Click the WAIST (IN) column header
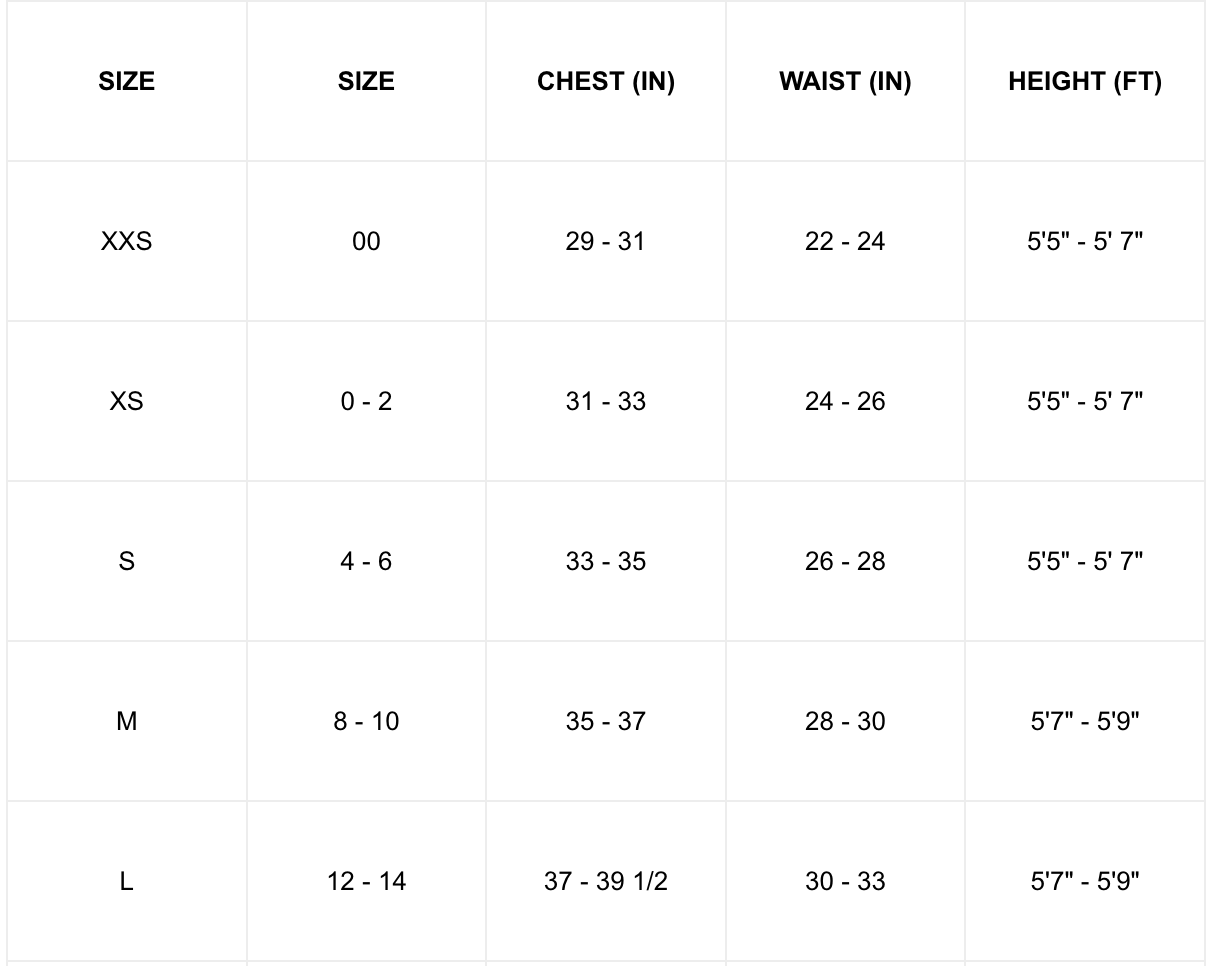 (x=845, y=82)
